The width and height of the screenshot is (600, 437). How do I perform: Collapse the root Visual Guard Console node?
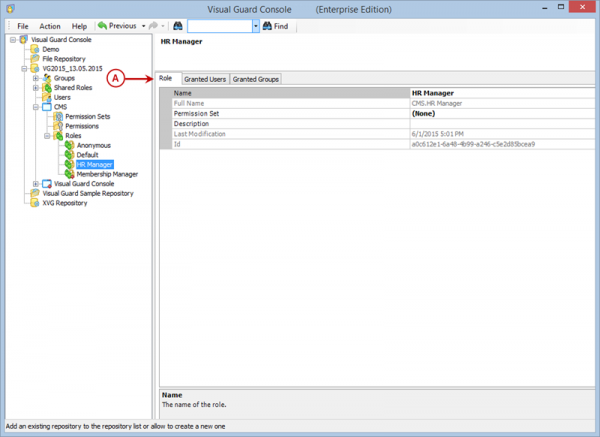(13, 40)
